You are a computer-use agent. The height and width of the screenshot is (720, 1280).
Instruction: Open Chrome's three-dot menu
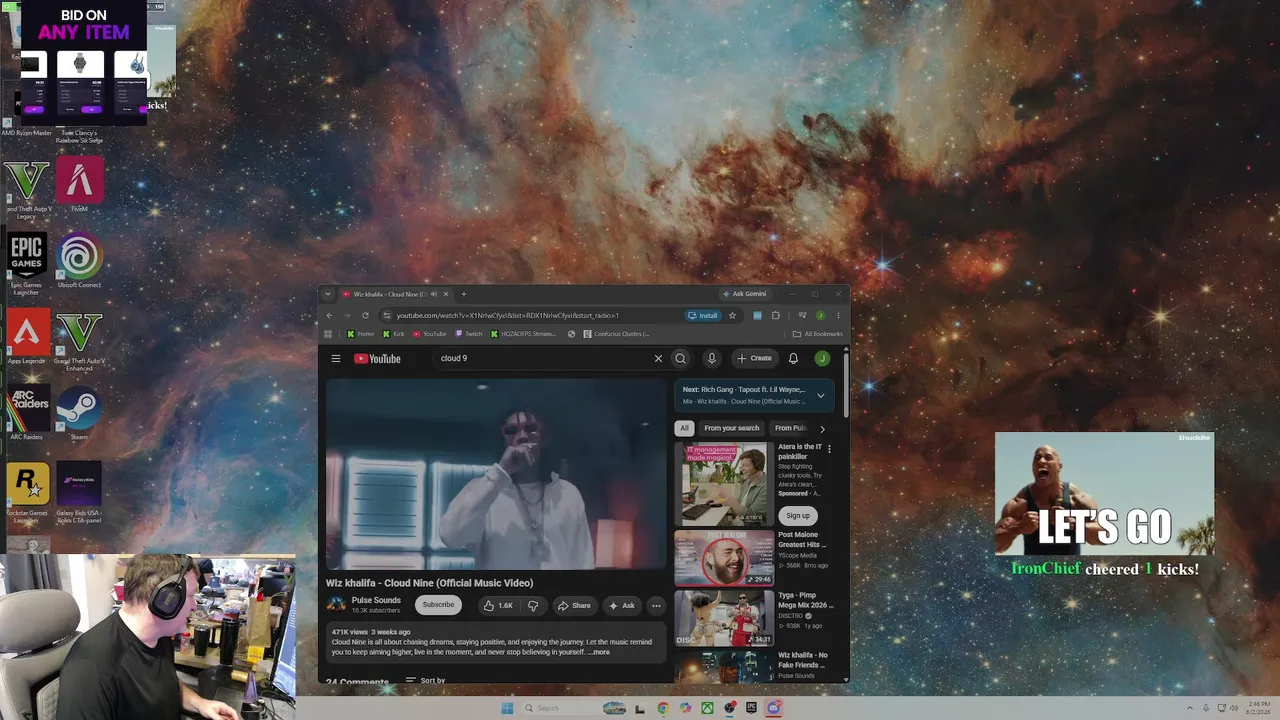pos(838,316)
